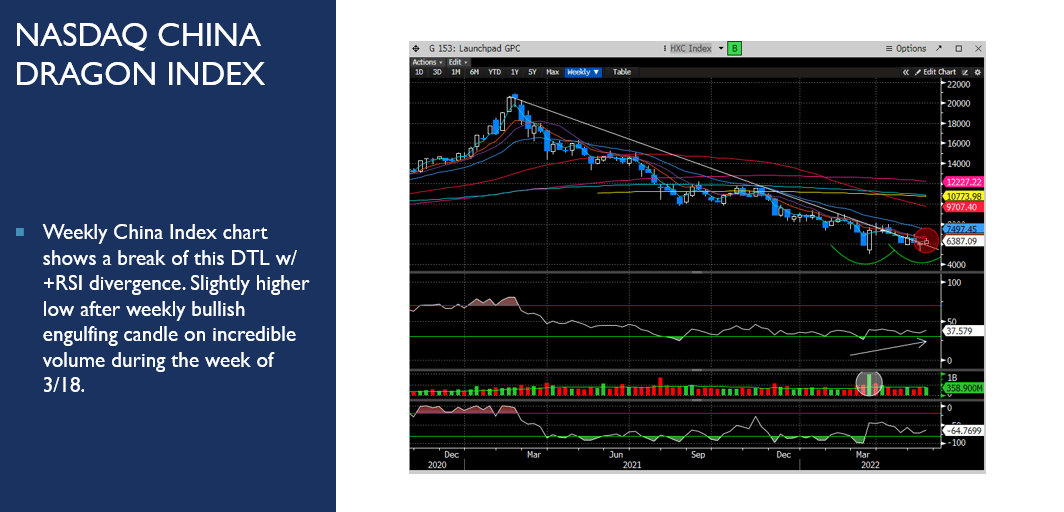Open the Weekly periodicity dropdown
1064x512 pixels.
tap(583, 72)
